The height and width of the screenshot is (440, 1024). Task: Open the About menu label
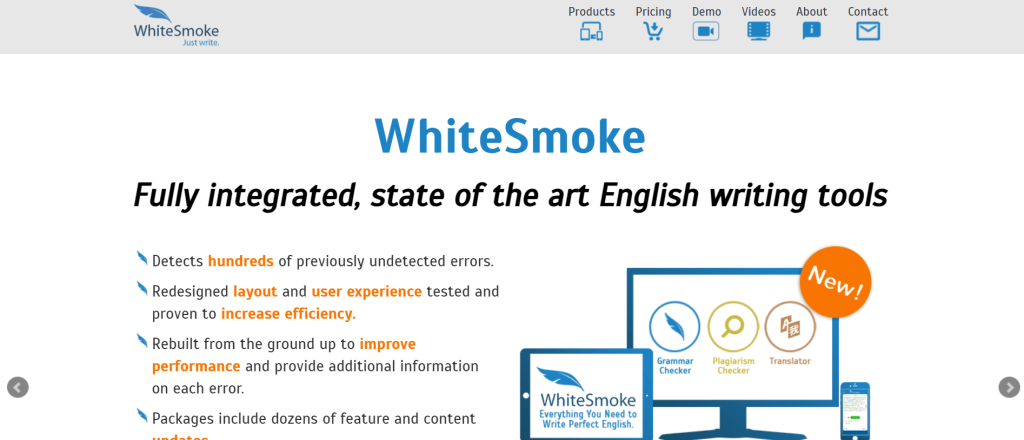(x=812, y=12)
